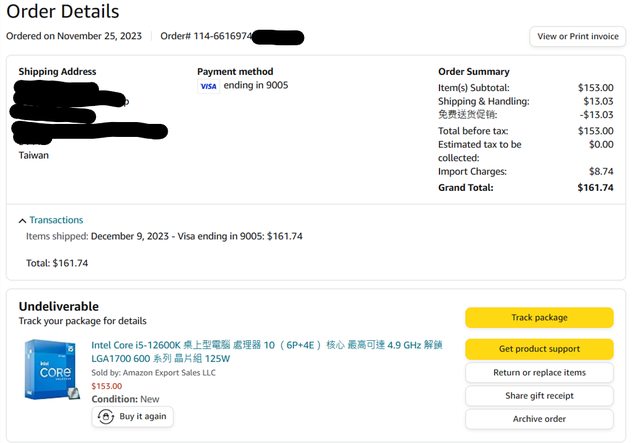
Task: Open the Transactions link
Action: [x=56, y=220]
